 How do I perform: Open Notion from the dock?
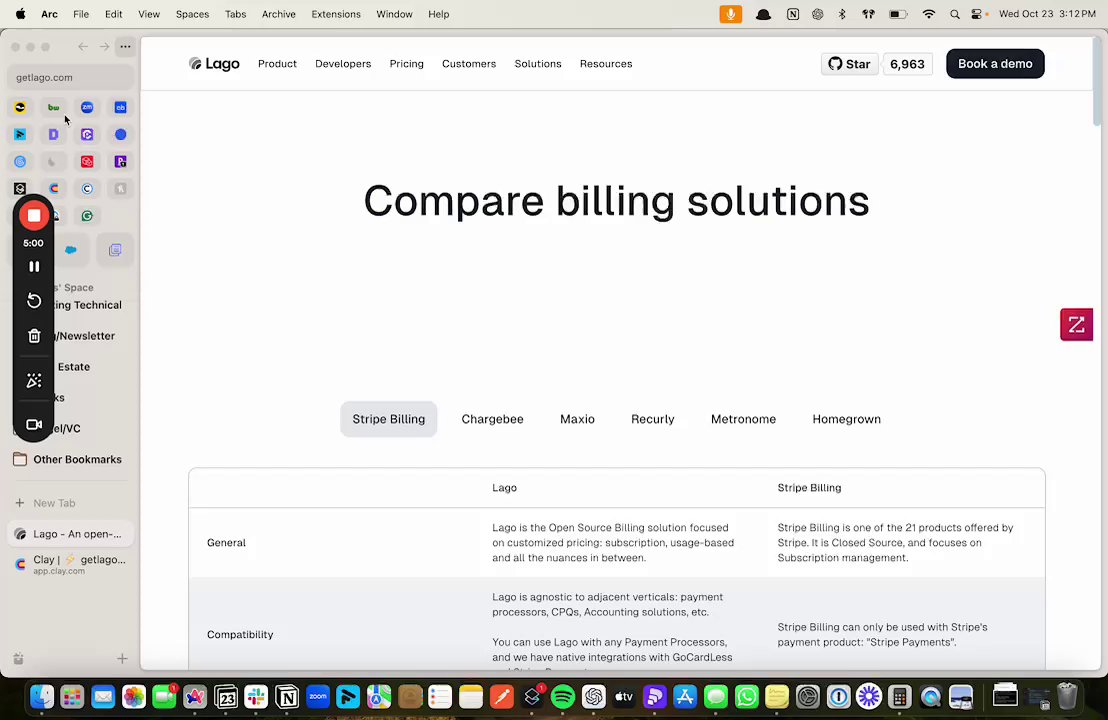point(287,697)
